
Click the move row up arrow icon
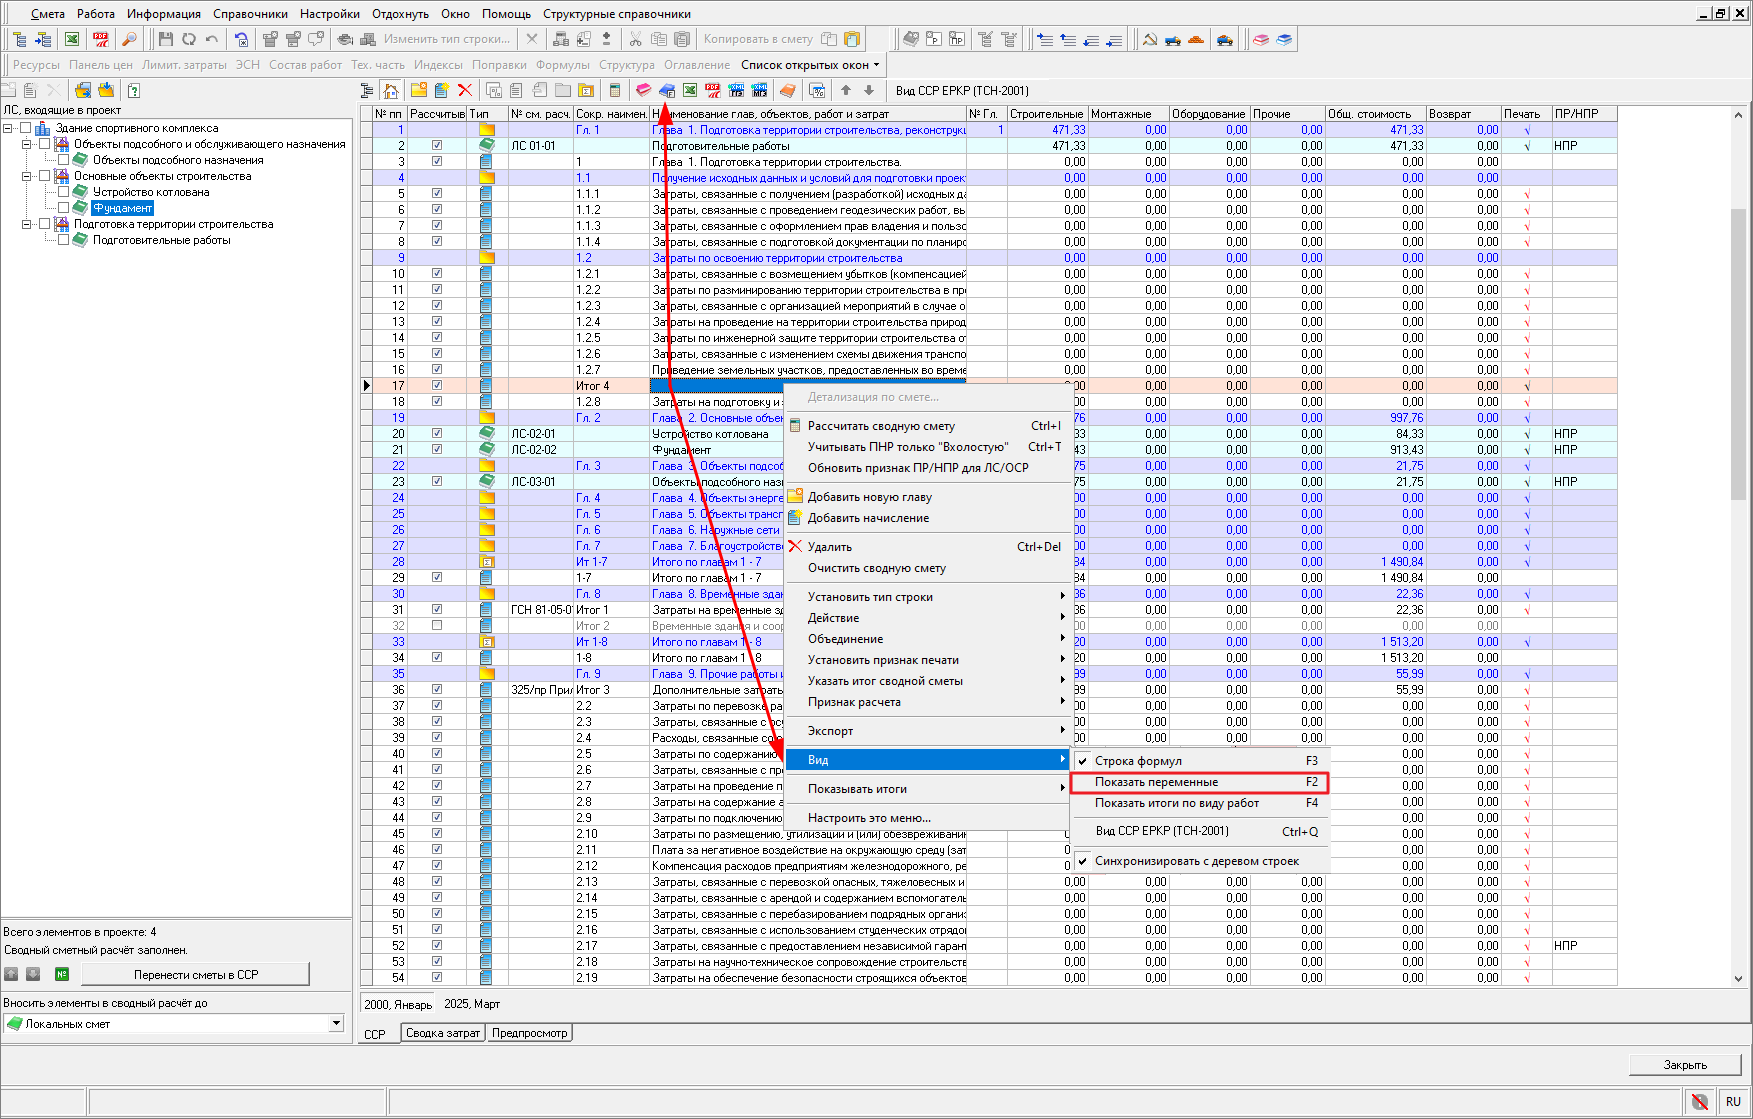(x=846, y=90)
